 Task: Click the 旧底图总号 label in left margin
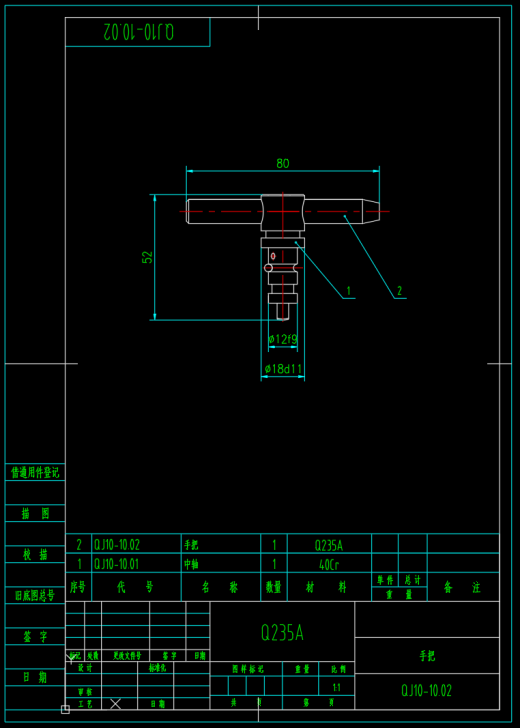coord(35,595)
